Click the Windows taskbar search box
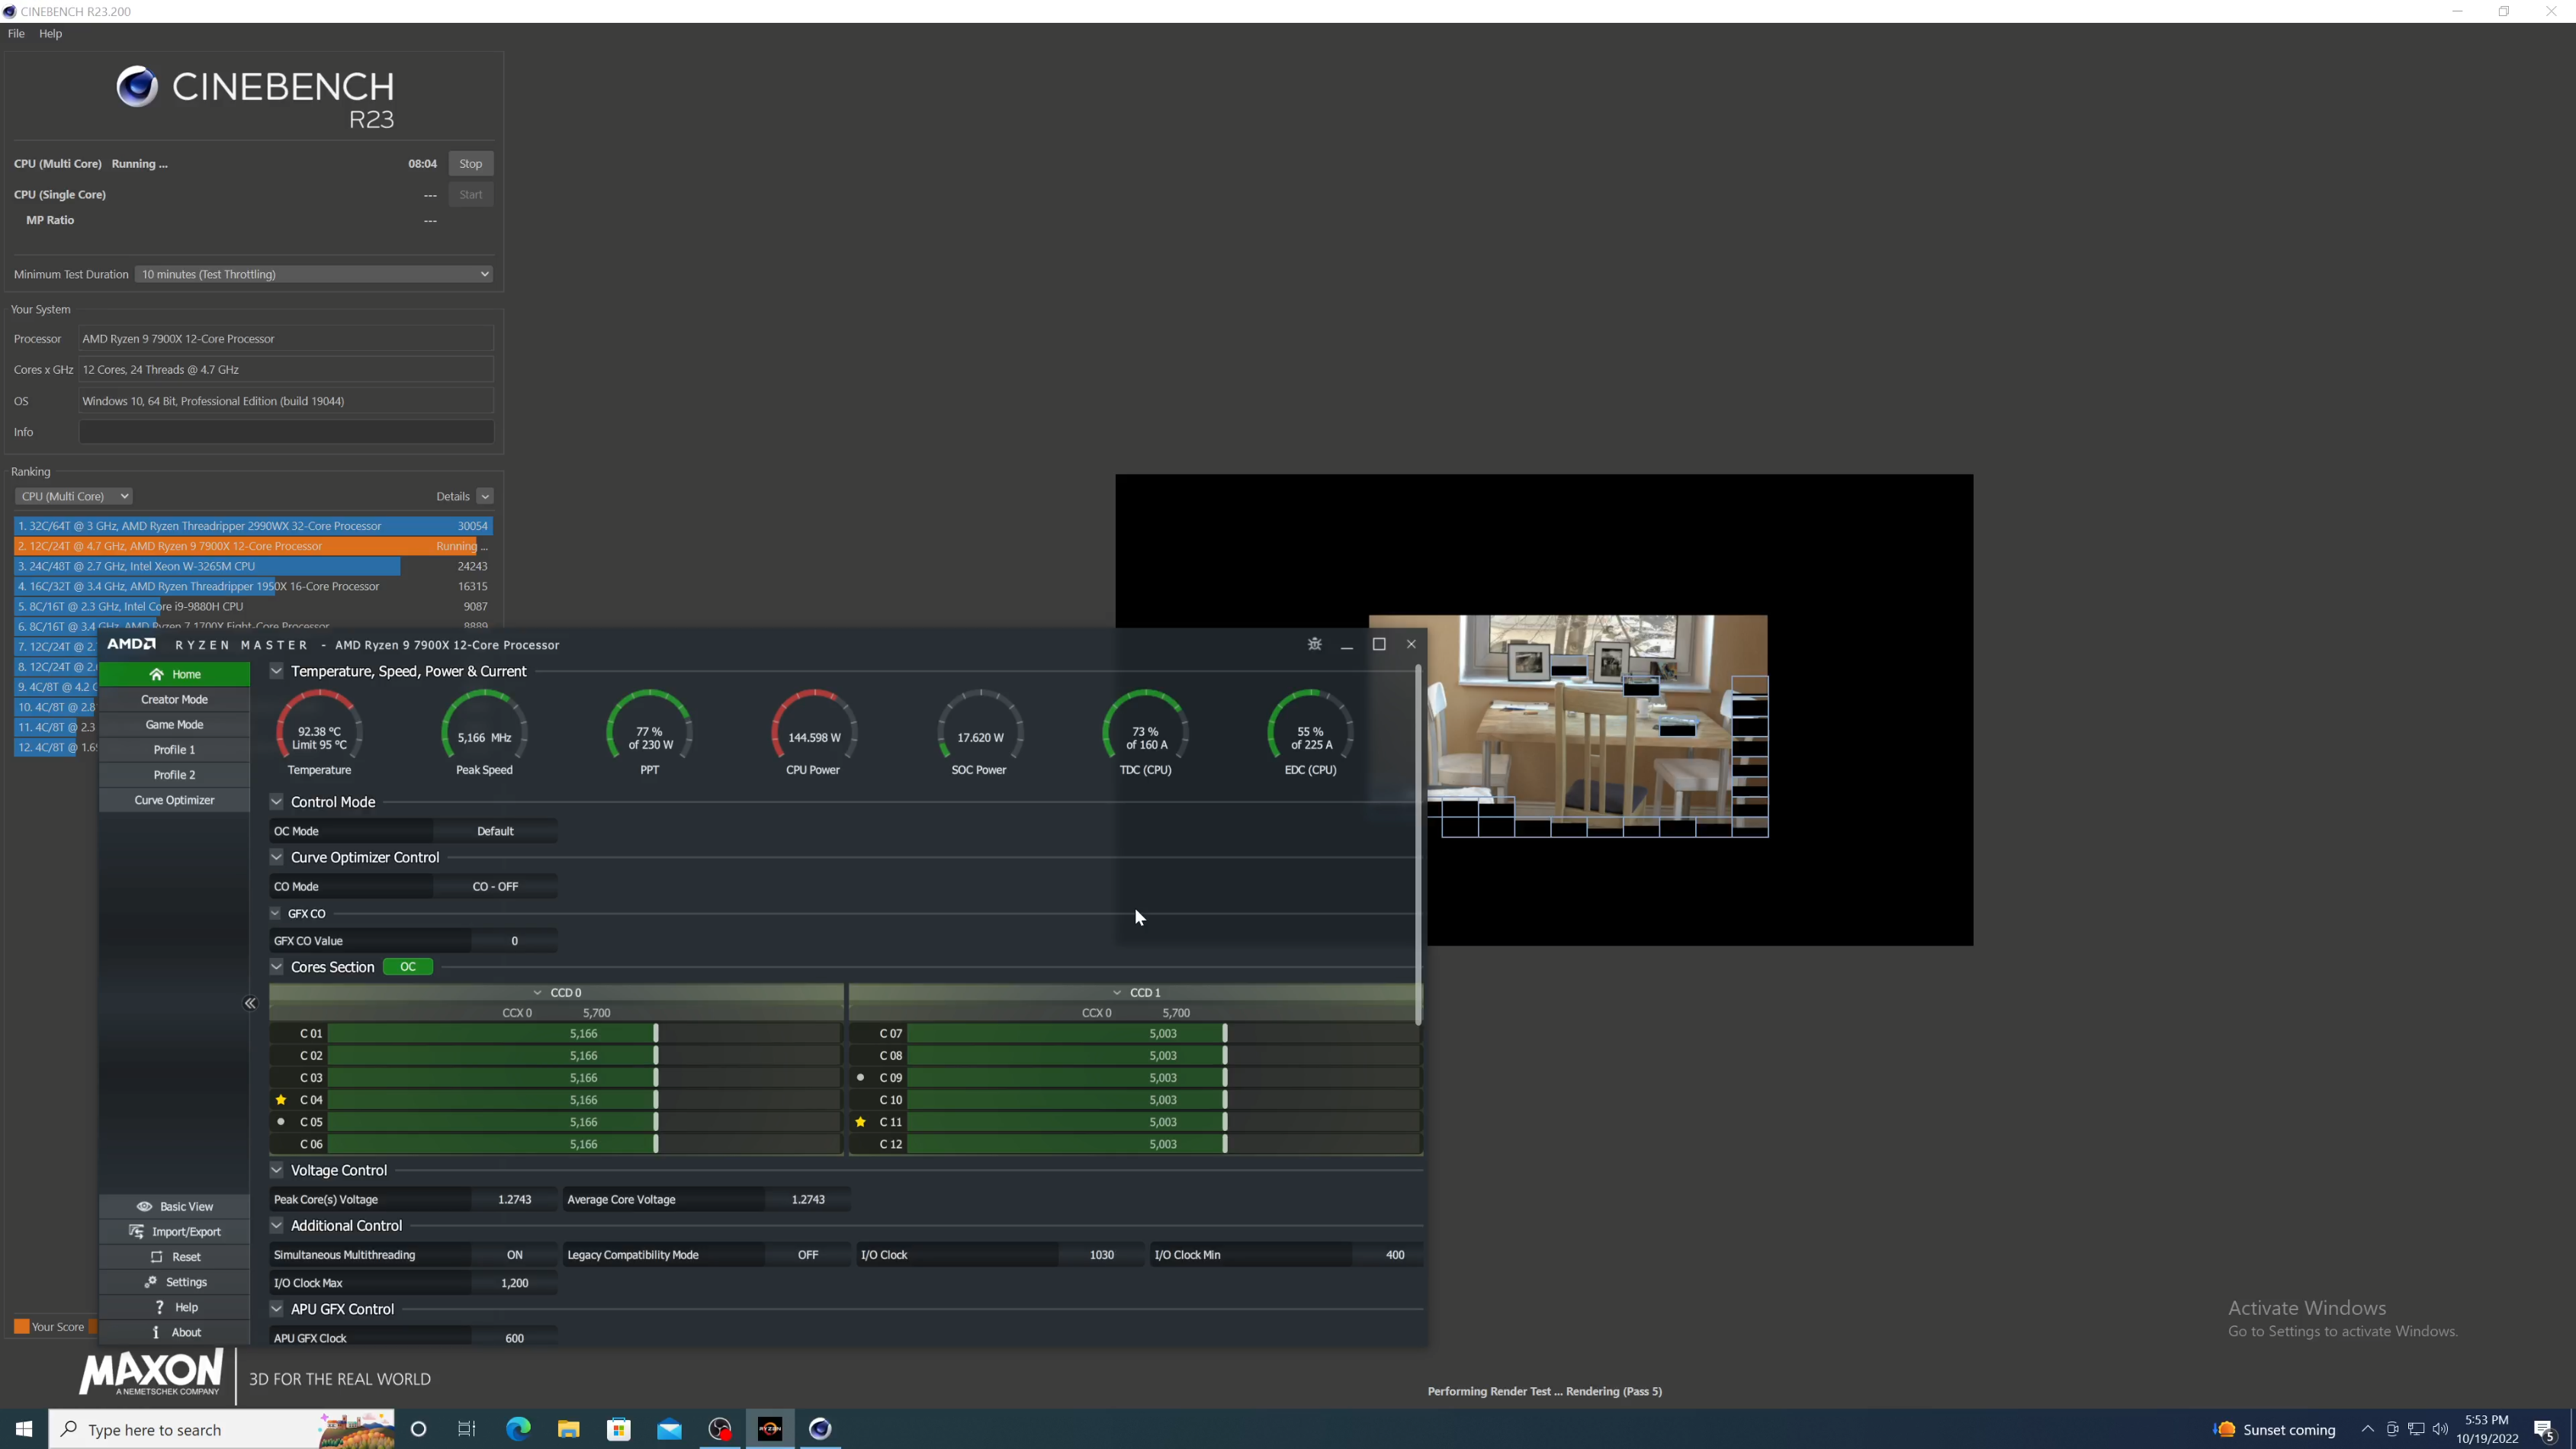 point(221,1429)
